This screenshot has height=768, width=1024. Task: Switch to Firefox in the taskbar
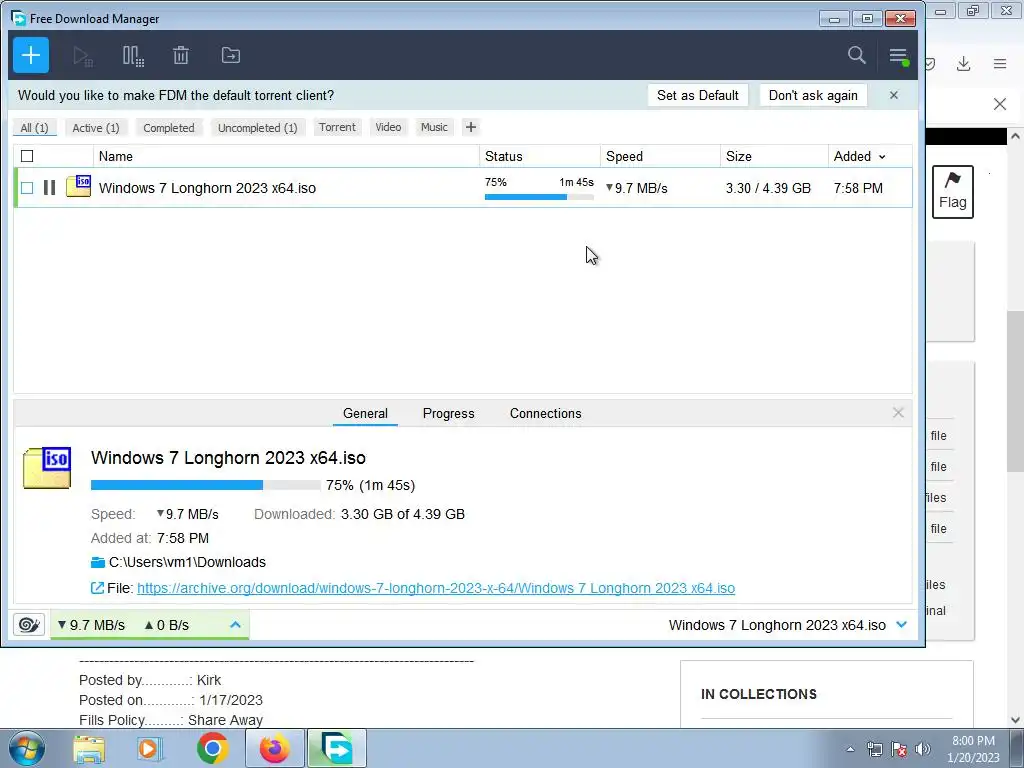275,748
